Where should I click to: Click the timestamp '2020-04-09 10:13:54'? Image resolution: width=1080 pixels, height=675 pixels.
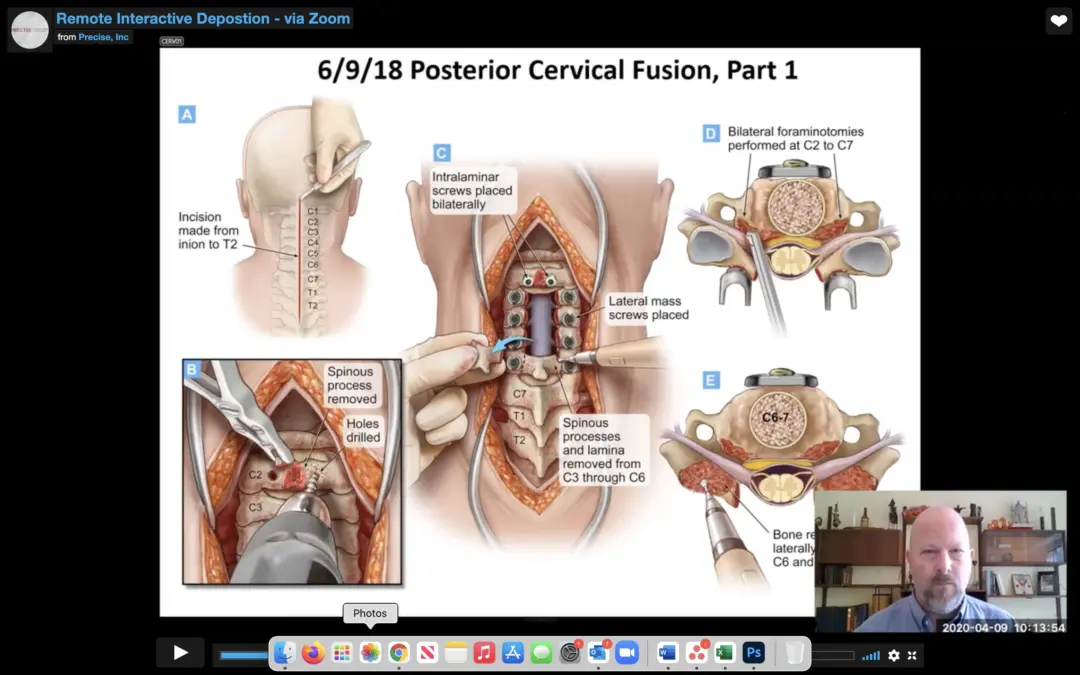tap(1003, 627)
